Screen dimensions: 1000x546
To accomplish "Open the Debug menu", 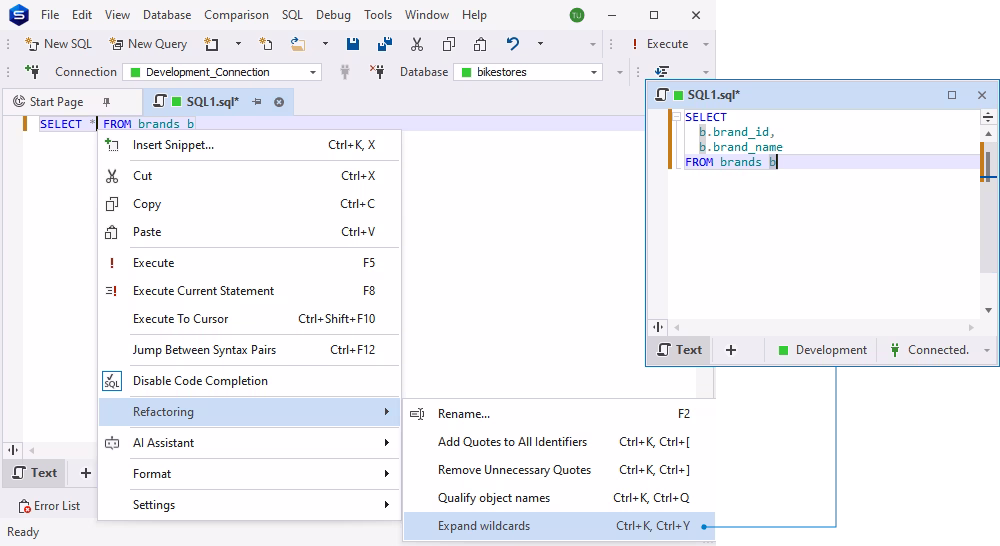I will click(333, 15).
